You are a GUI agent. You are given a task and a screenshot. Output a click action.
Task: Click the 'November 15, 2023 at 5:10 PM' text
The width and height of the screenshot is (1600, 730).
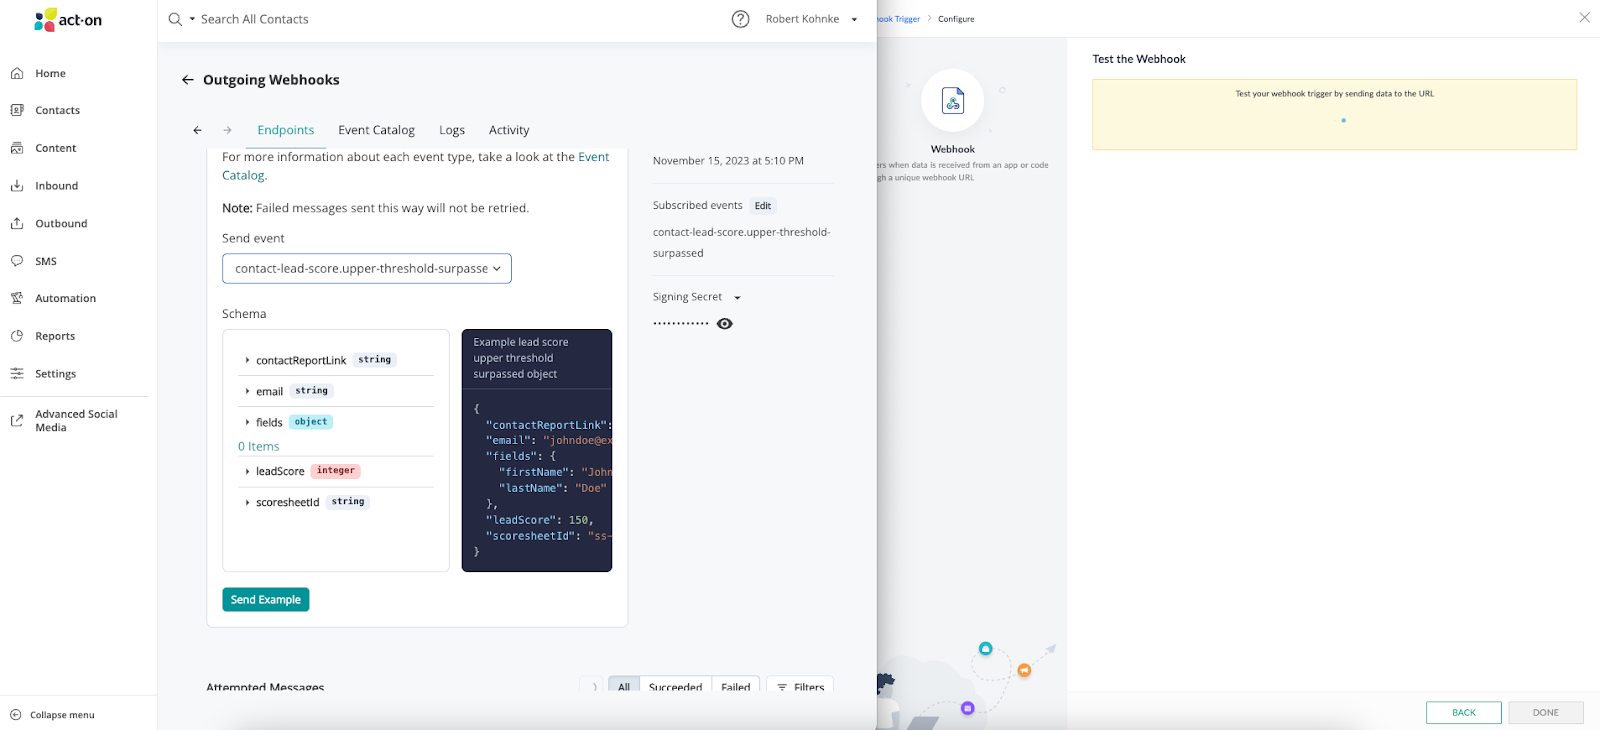click(728, 161)
